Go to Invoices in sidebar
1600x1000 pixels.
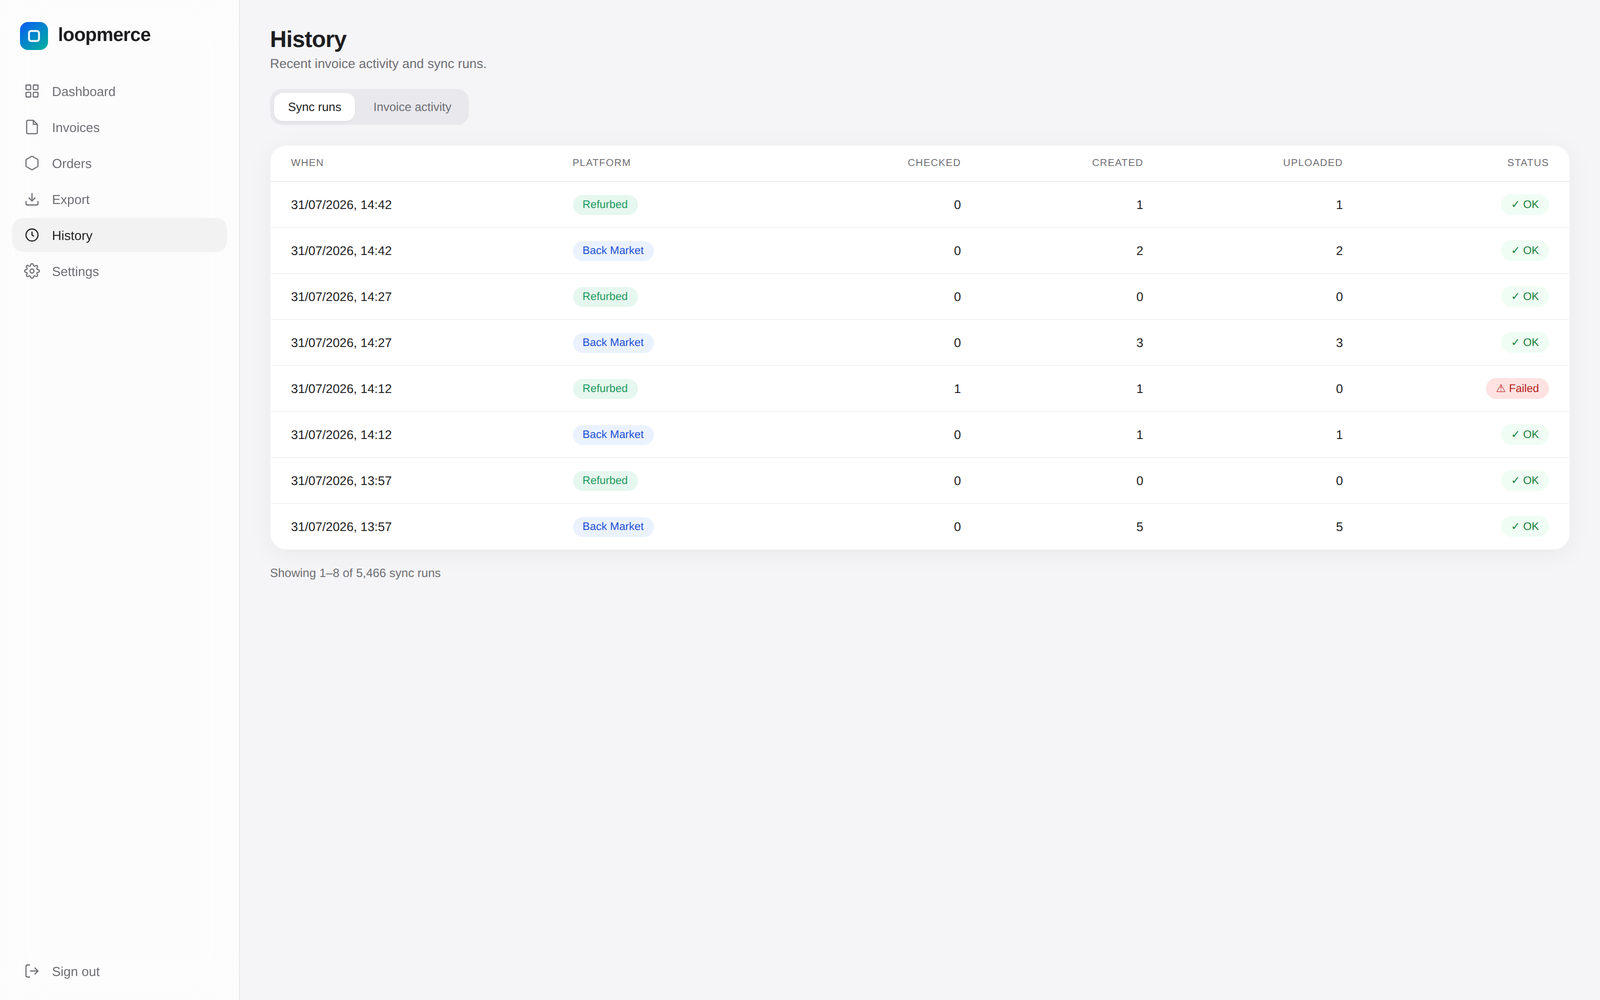[119, 127]
